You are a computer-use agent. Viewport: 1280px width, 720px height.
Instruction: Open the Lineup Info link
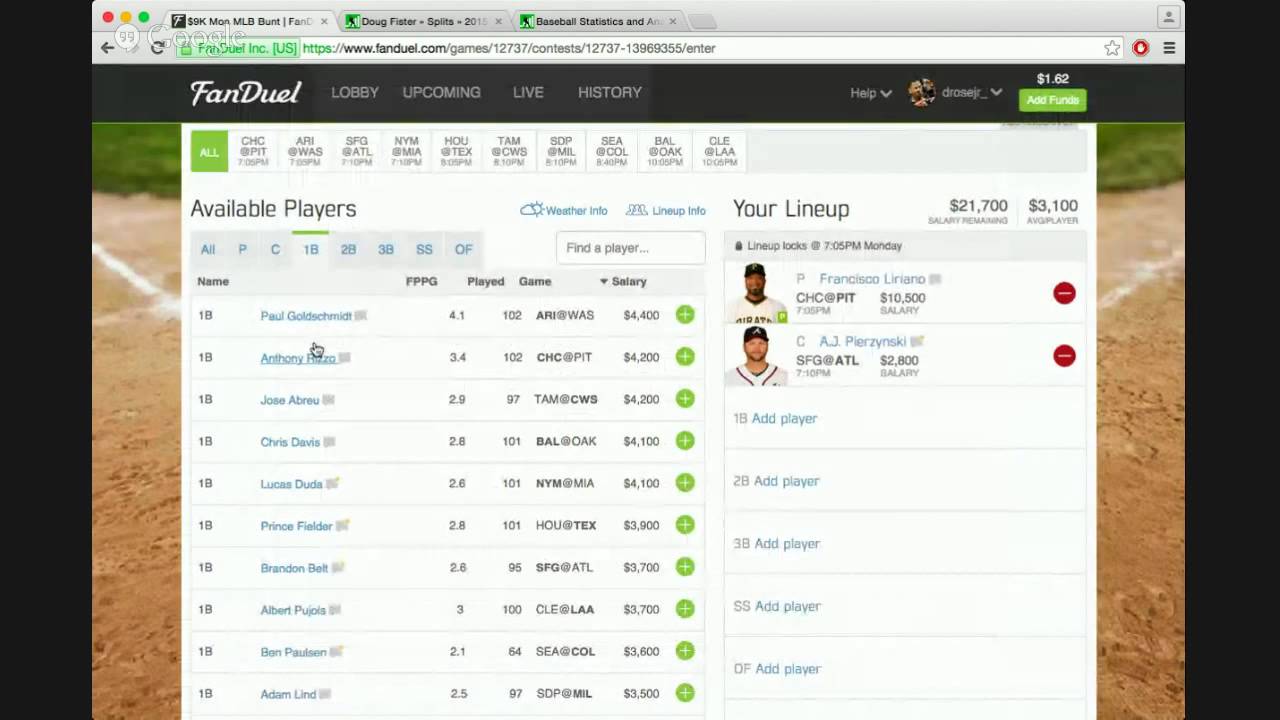click(x=666, y=210)
